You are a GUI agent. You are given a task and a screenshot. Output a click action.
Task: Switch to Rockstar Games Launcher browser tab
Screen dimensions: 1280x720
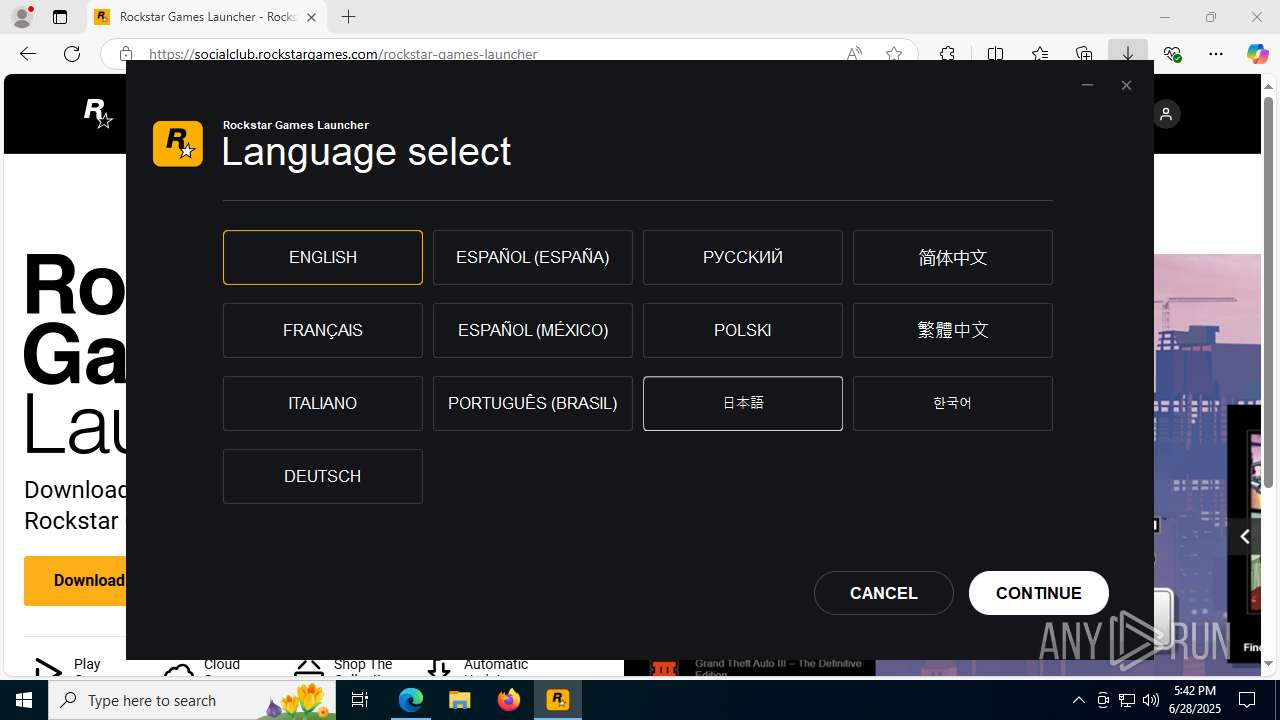(208, 17)
